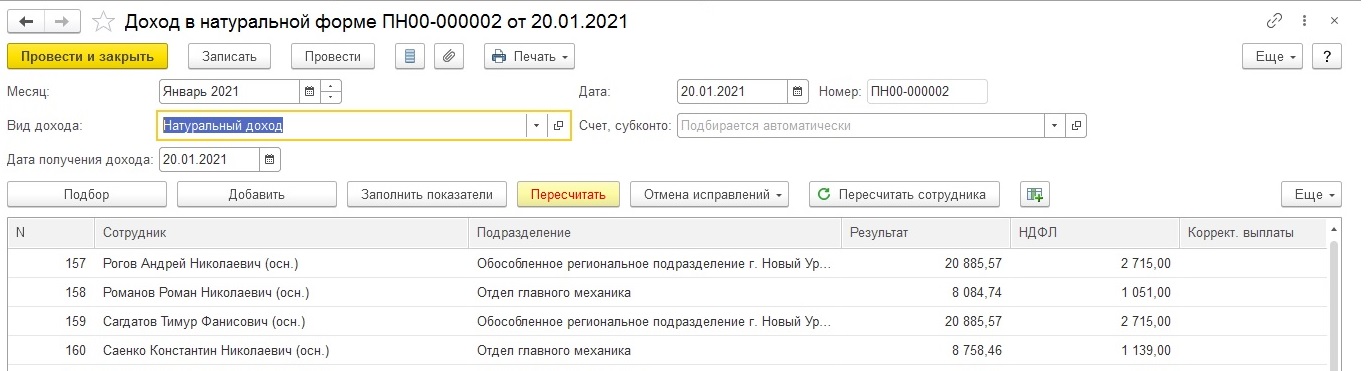Click the yellow Пересчитать button
The image size is (1371, 371).
(568, 194)
